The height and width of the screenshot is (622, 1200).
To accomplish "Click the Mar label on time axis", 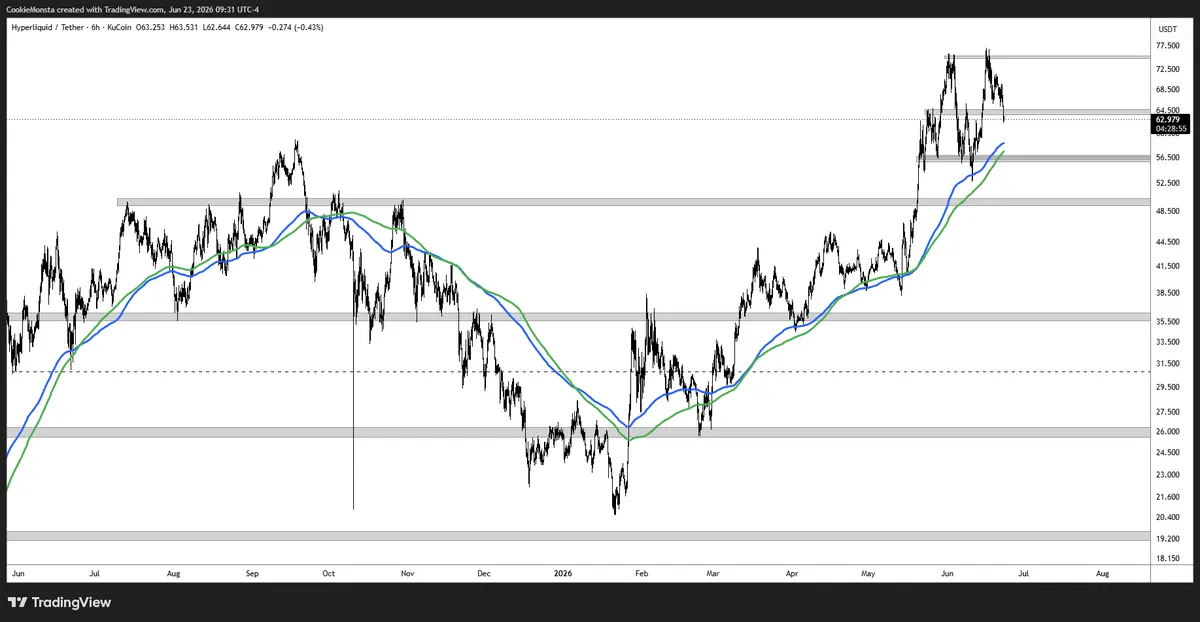I will point(713,574).
